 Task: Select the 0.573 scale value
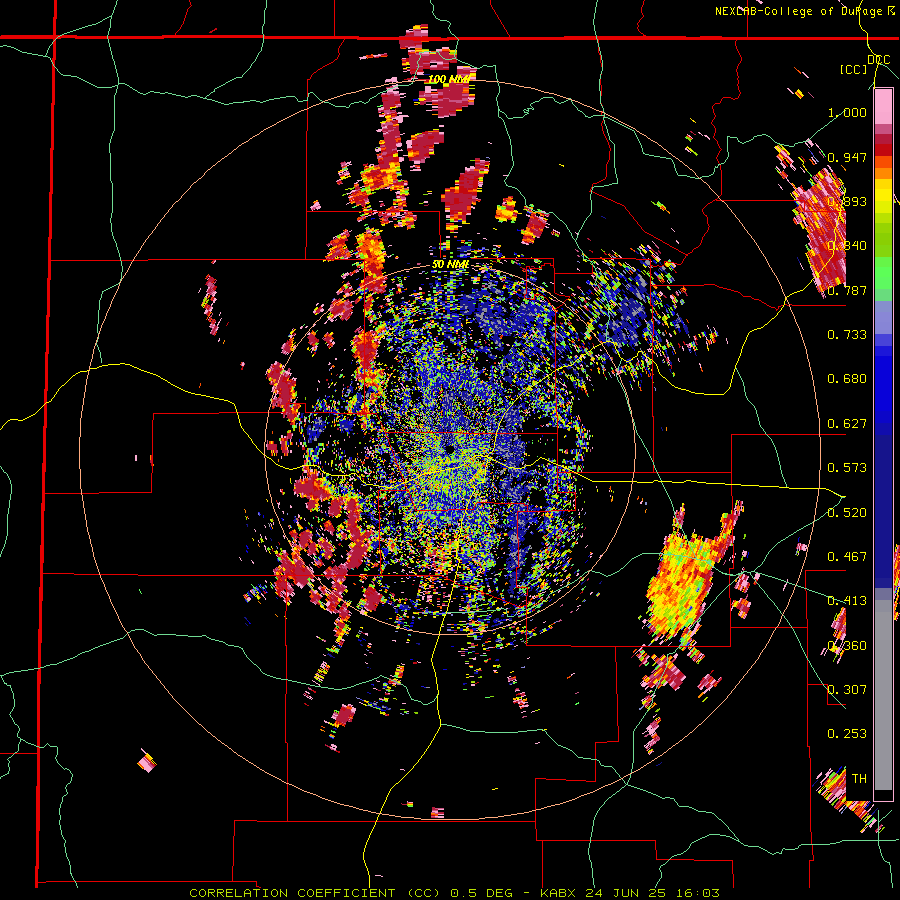(847, 468)
